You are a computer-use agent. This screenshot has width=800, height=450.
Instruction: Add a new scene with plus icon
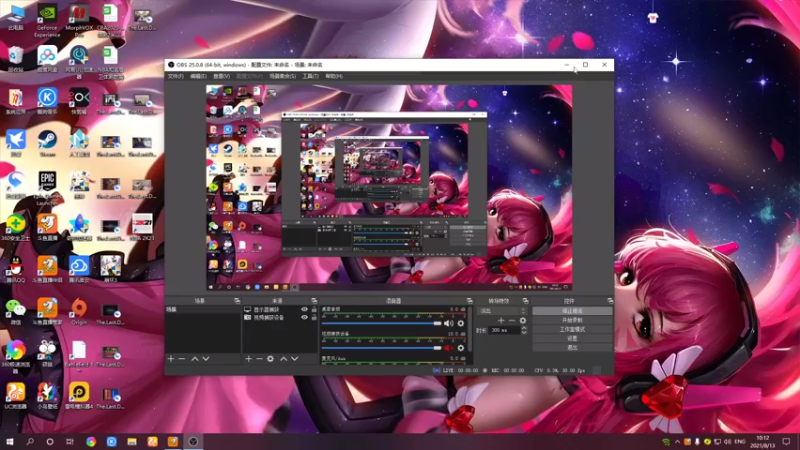pyautogui.click(x=170, y=359)
